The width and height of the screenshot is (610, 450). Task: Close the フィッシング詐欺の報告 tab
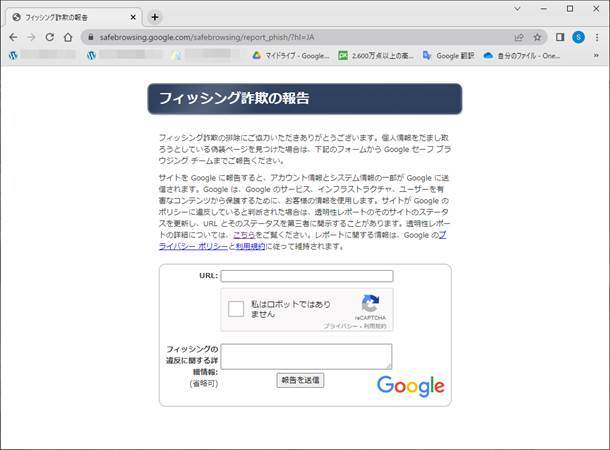click(132, 17)
